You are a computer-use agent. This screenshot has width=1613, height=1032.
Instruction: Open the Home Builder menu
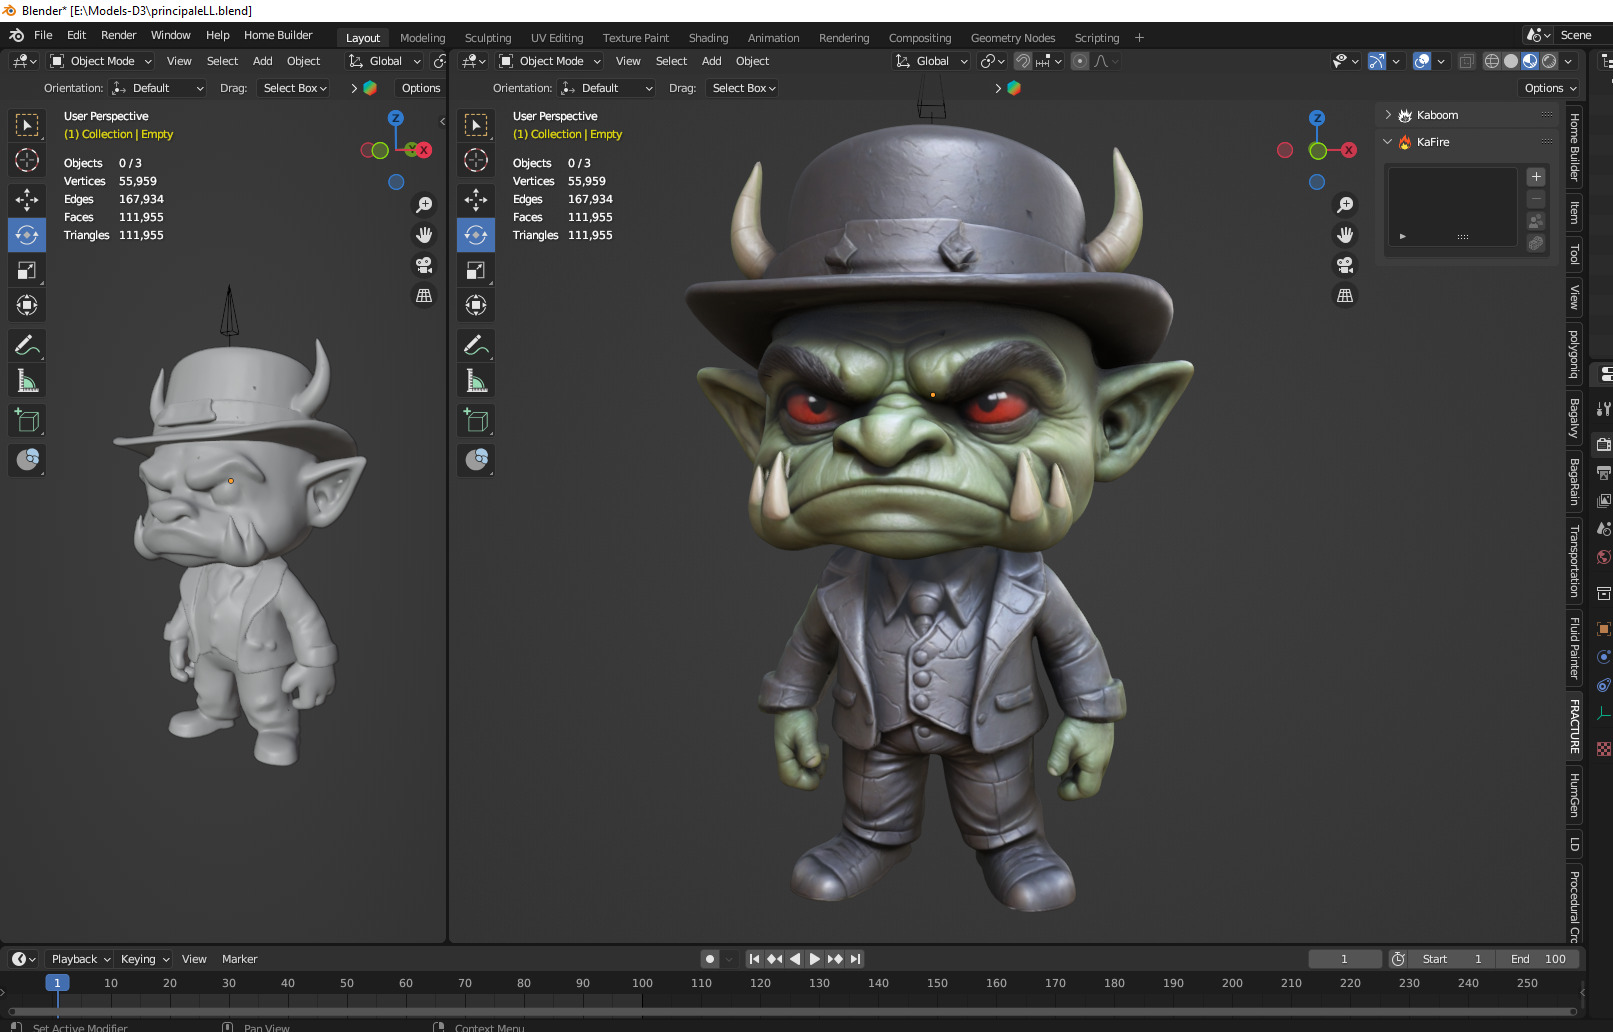pyautogui.click(x=278, y=35)
